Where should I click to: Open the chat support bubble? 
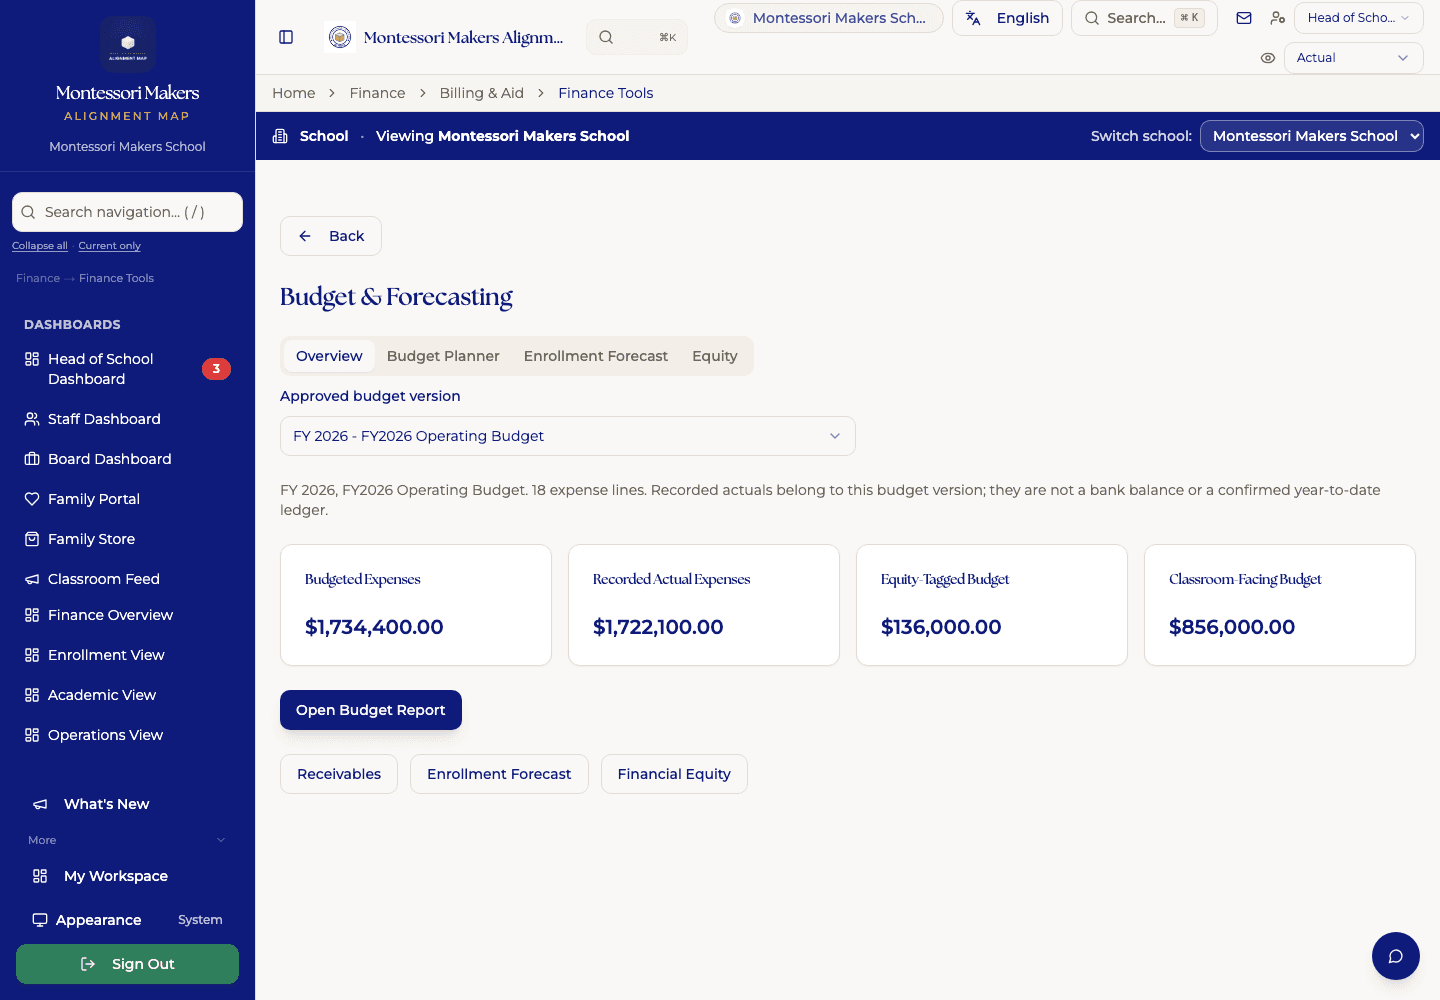click(x=1396, y=956)
